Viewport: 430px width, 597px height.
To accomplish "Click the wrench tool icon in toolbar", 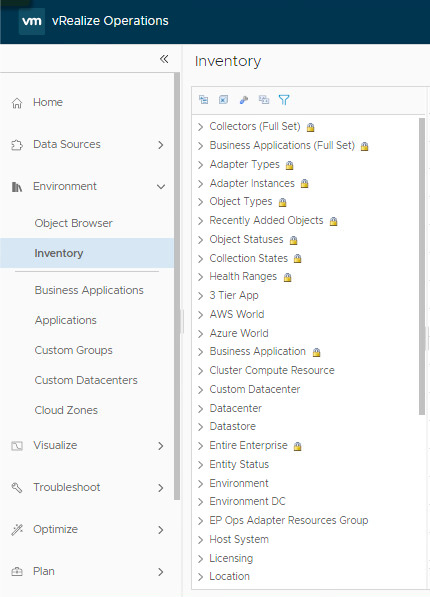I will (x=244, y=100).
